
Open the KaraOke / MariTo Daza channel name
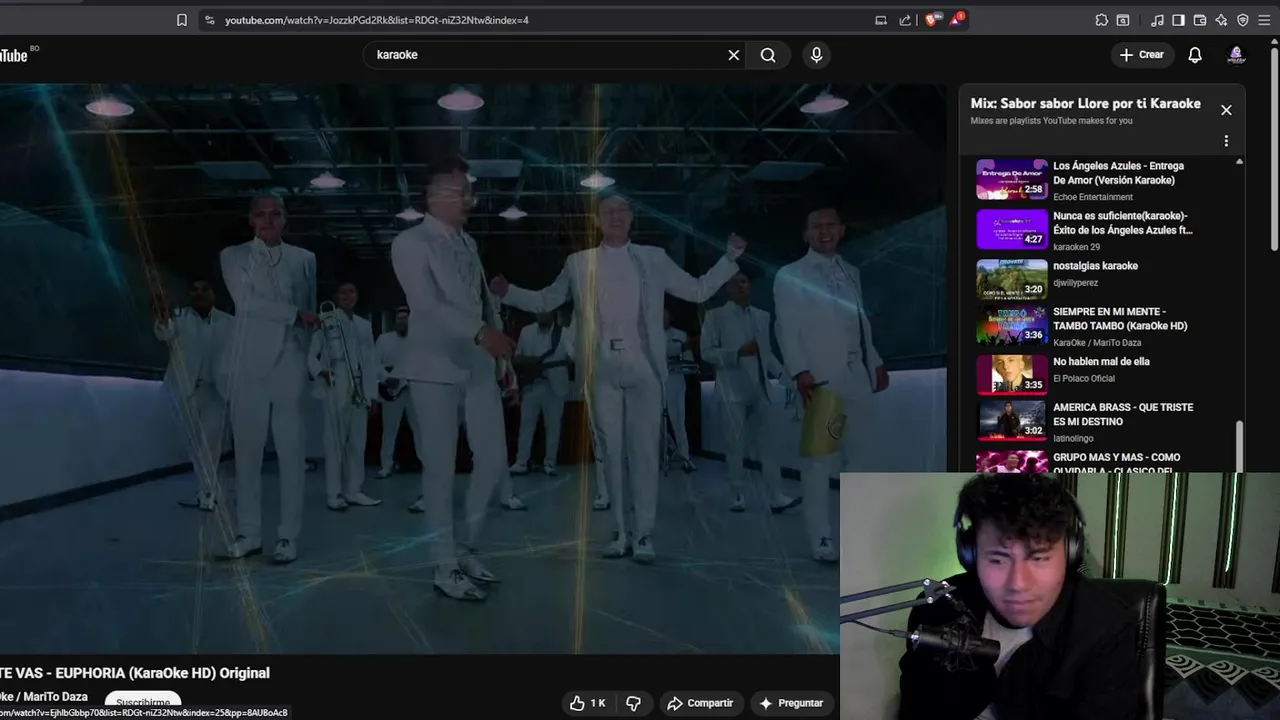tap(44, 697)
